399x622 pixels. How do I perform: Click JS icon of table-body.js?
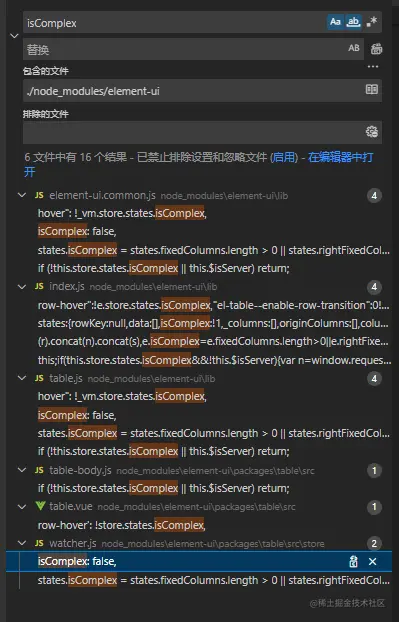pos(39,470)
